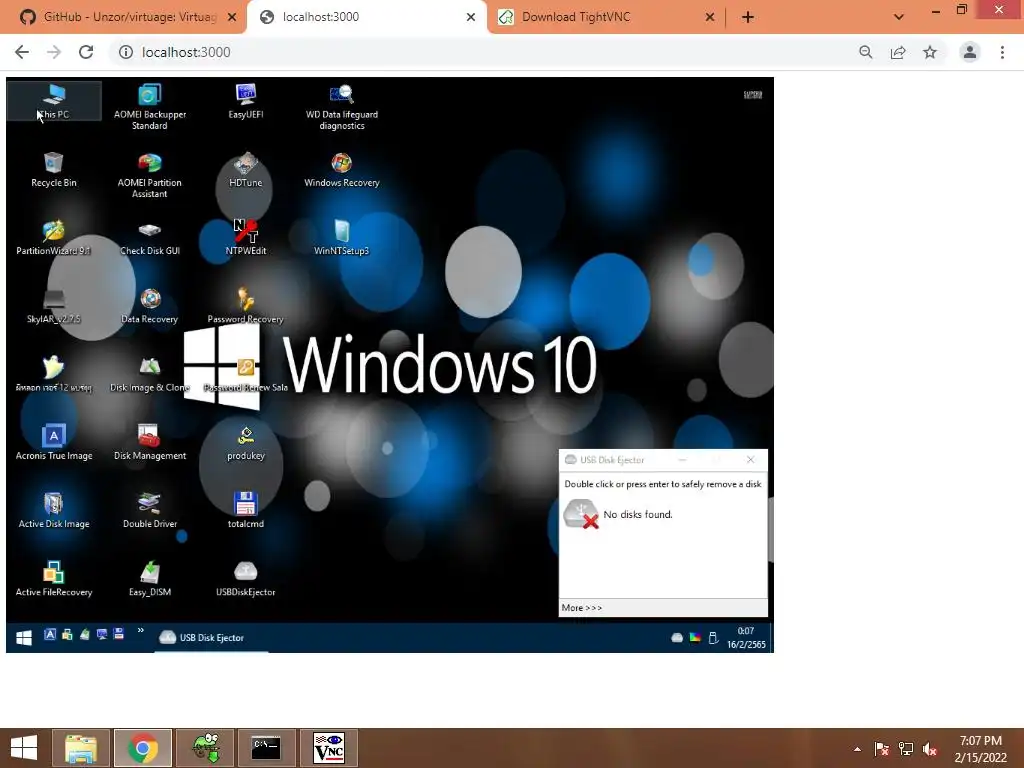Close the Download TightVNC tab
Screen dimensions: 1024x768
710,18
